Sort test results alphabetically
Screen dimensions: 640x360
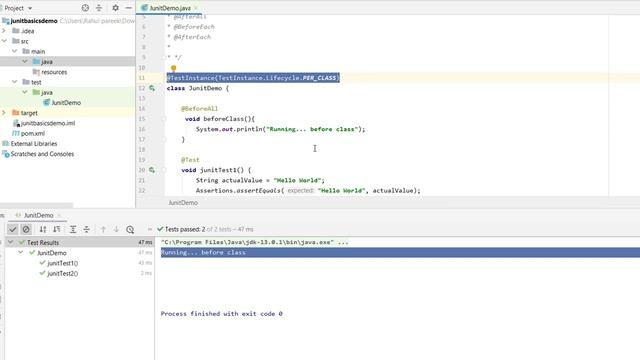coord(43,229)
